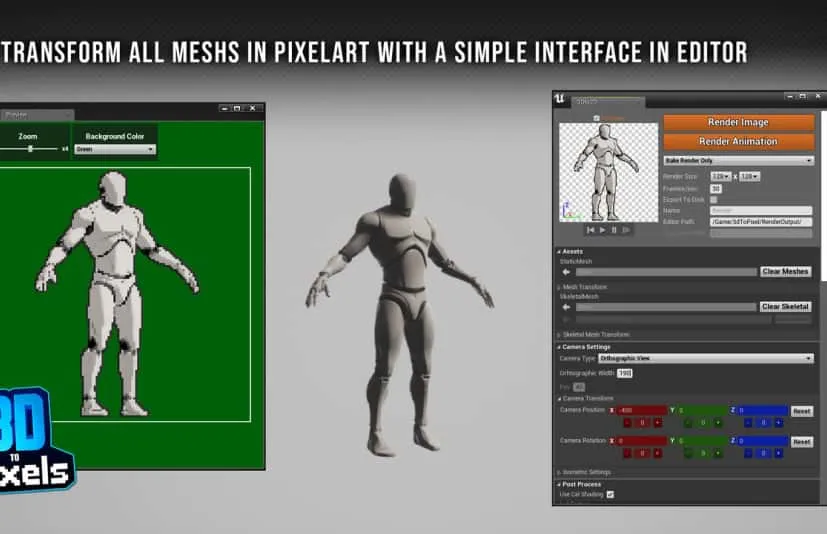Screen dimensions: 827x534
Task: Assign selected asset with SkeletalMesh arrow
Action: click(x=566, y=307)
